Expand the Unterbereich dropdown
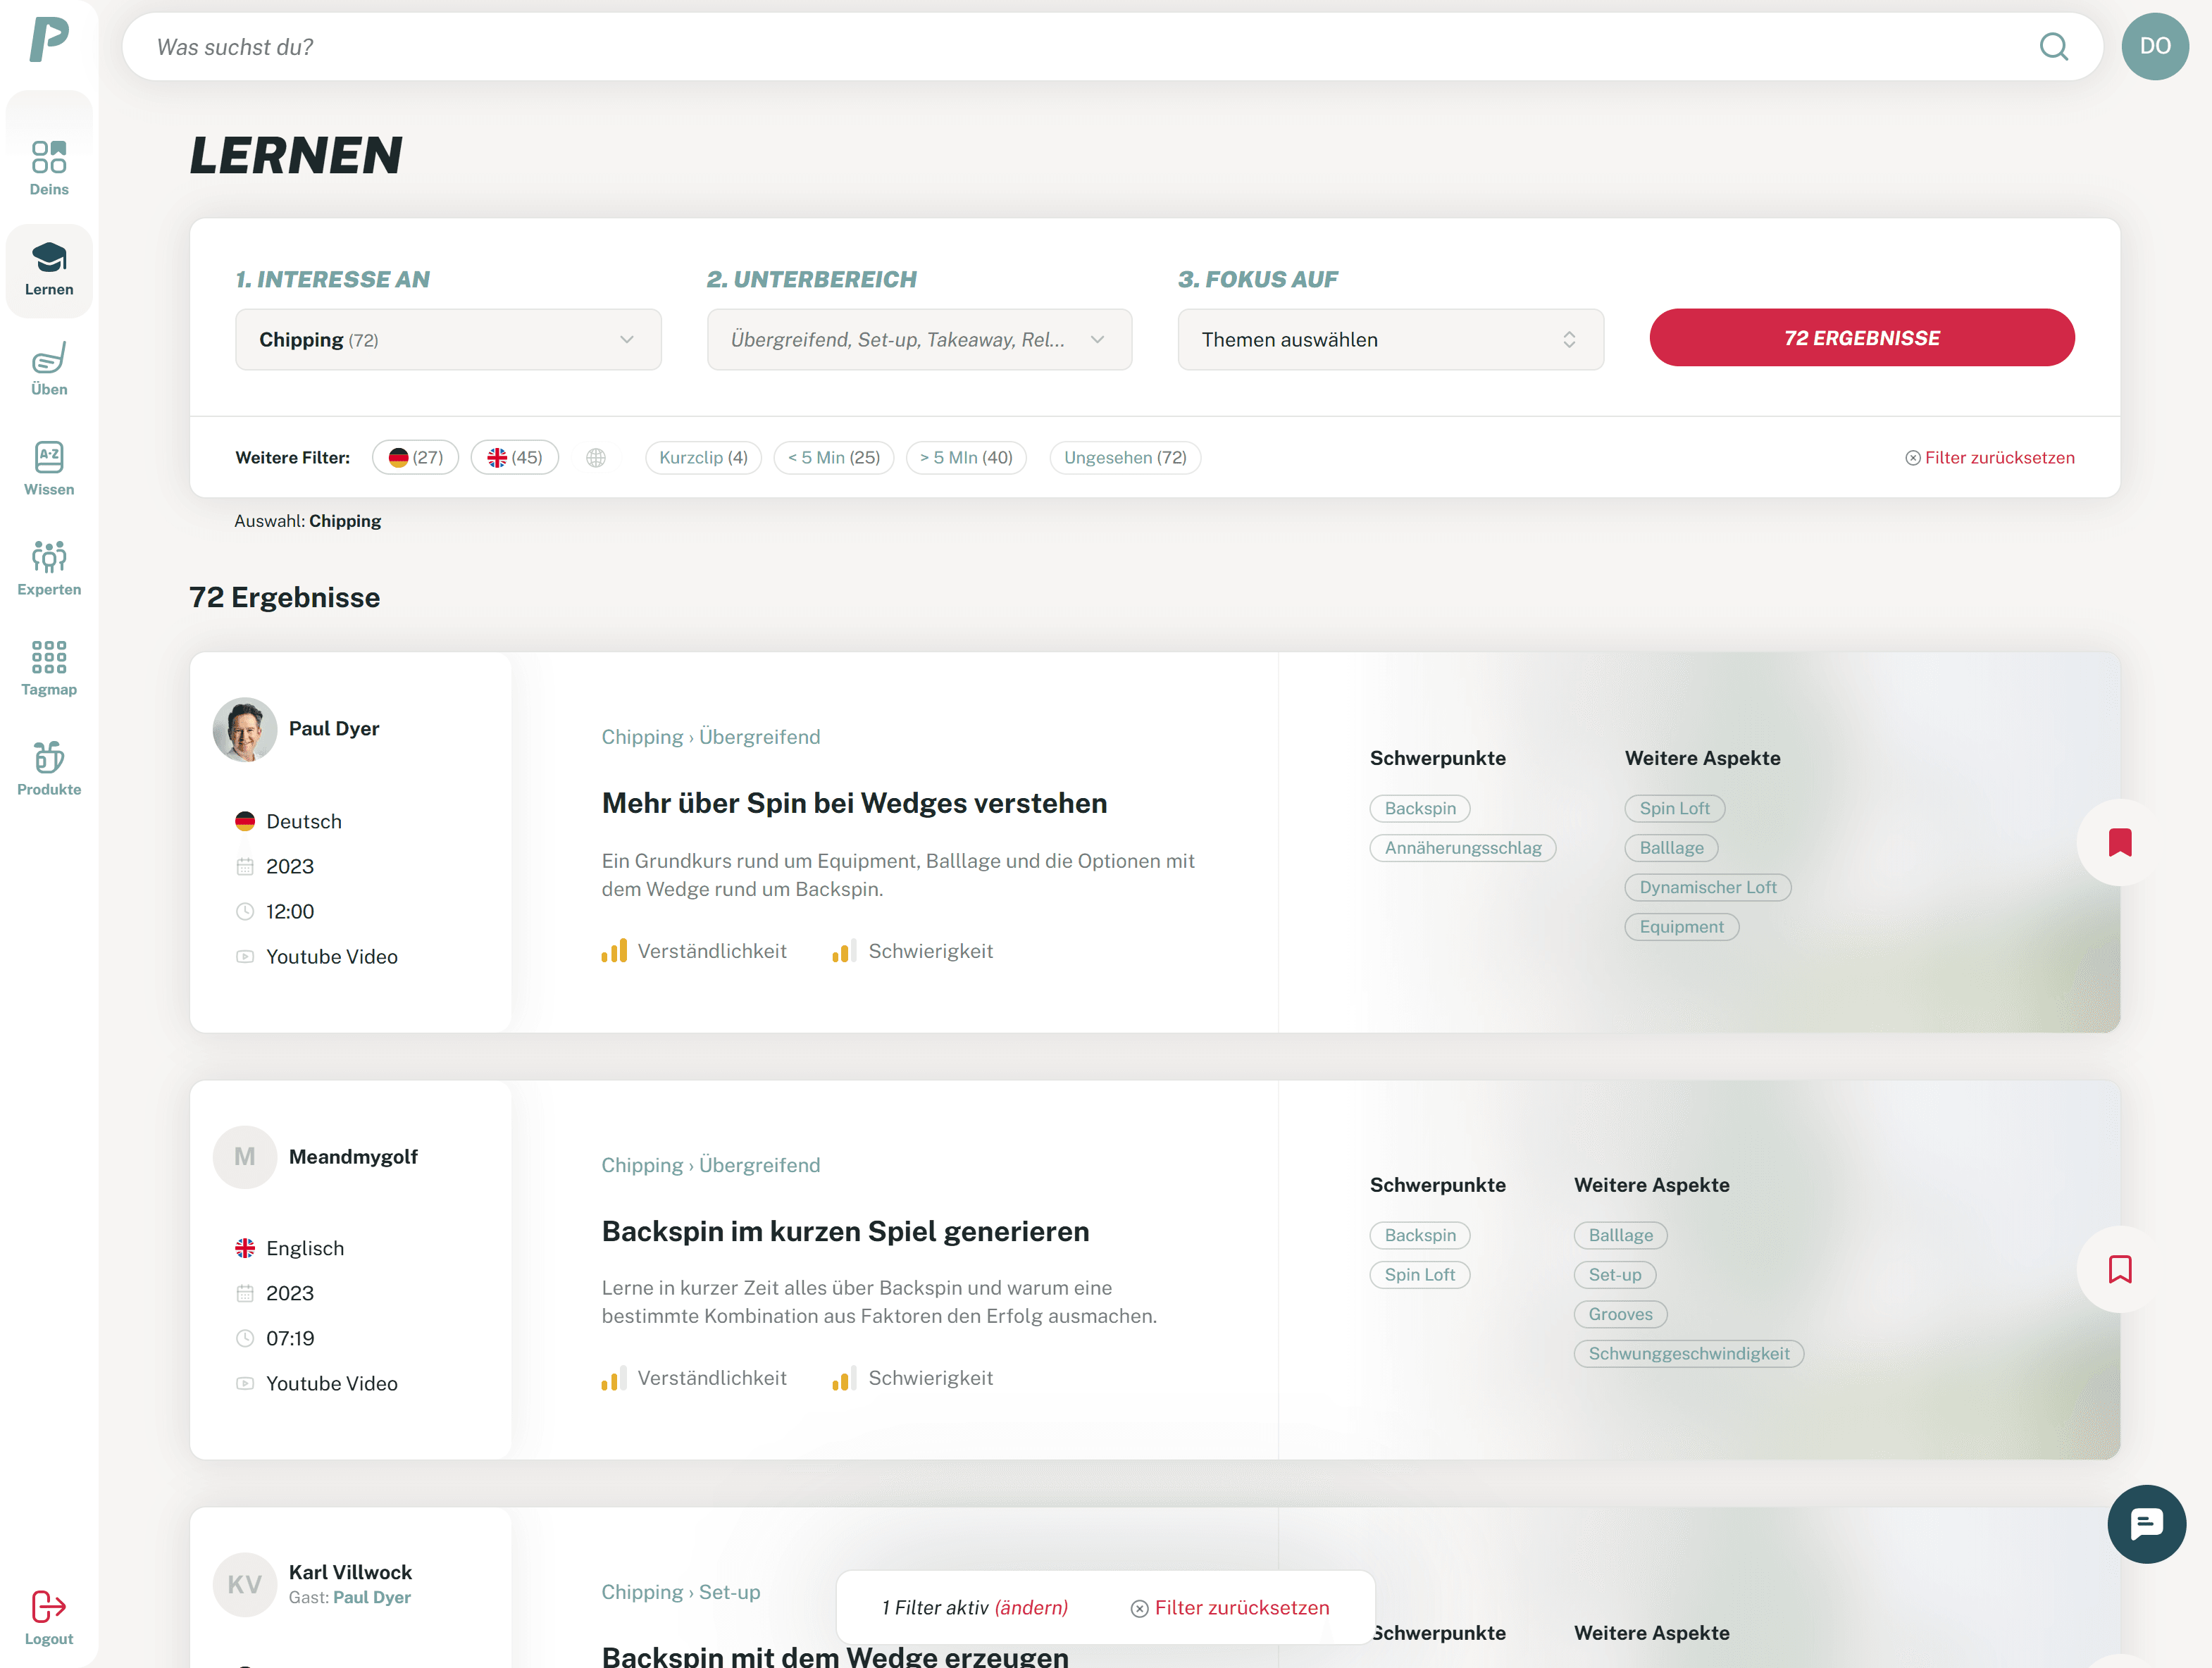2212x1668 pixels. click(919, 339)
